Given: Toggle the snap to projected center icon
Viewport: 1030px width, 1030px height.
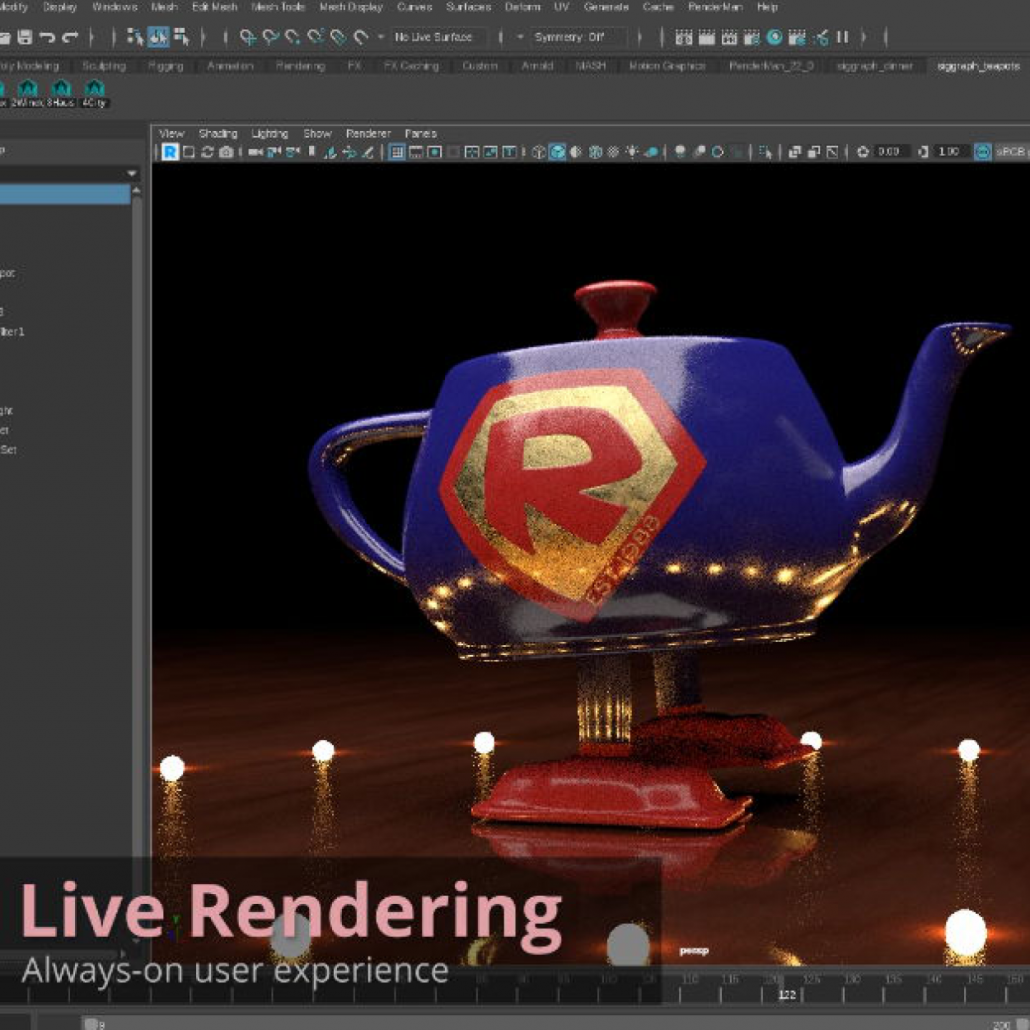Looking at the screenshot, I should (315, 37).
